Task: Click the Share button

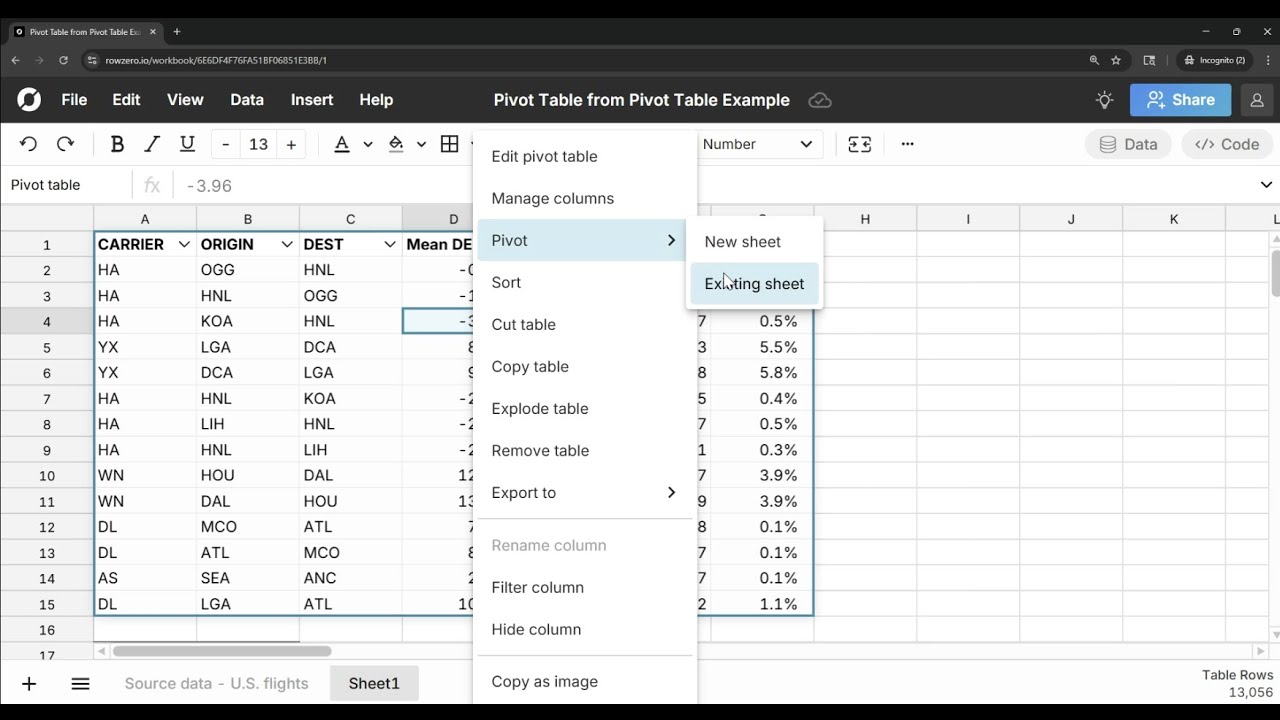Action: (x=1180, y=100)
